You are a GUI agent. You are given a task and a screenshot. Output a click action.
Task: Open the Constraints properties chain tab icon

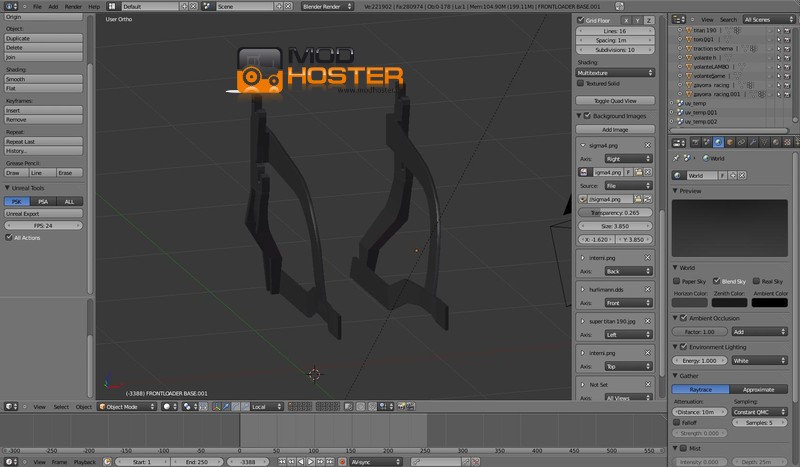pyautogui.click(x=741, y=143)
